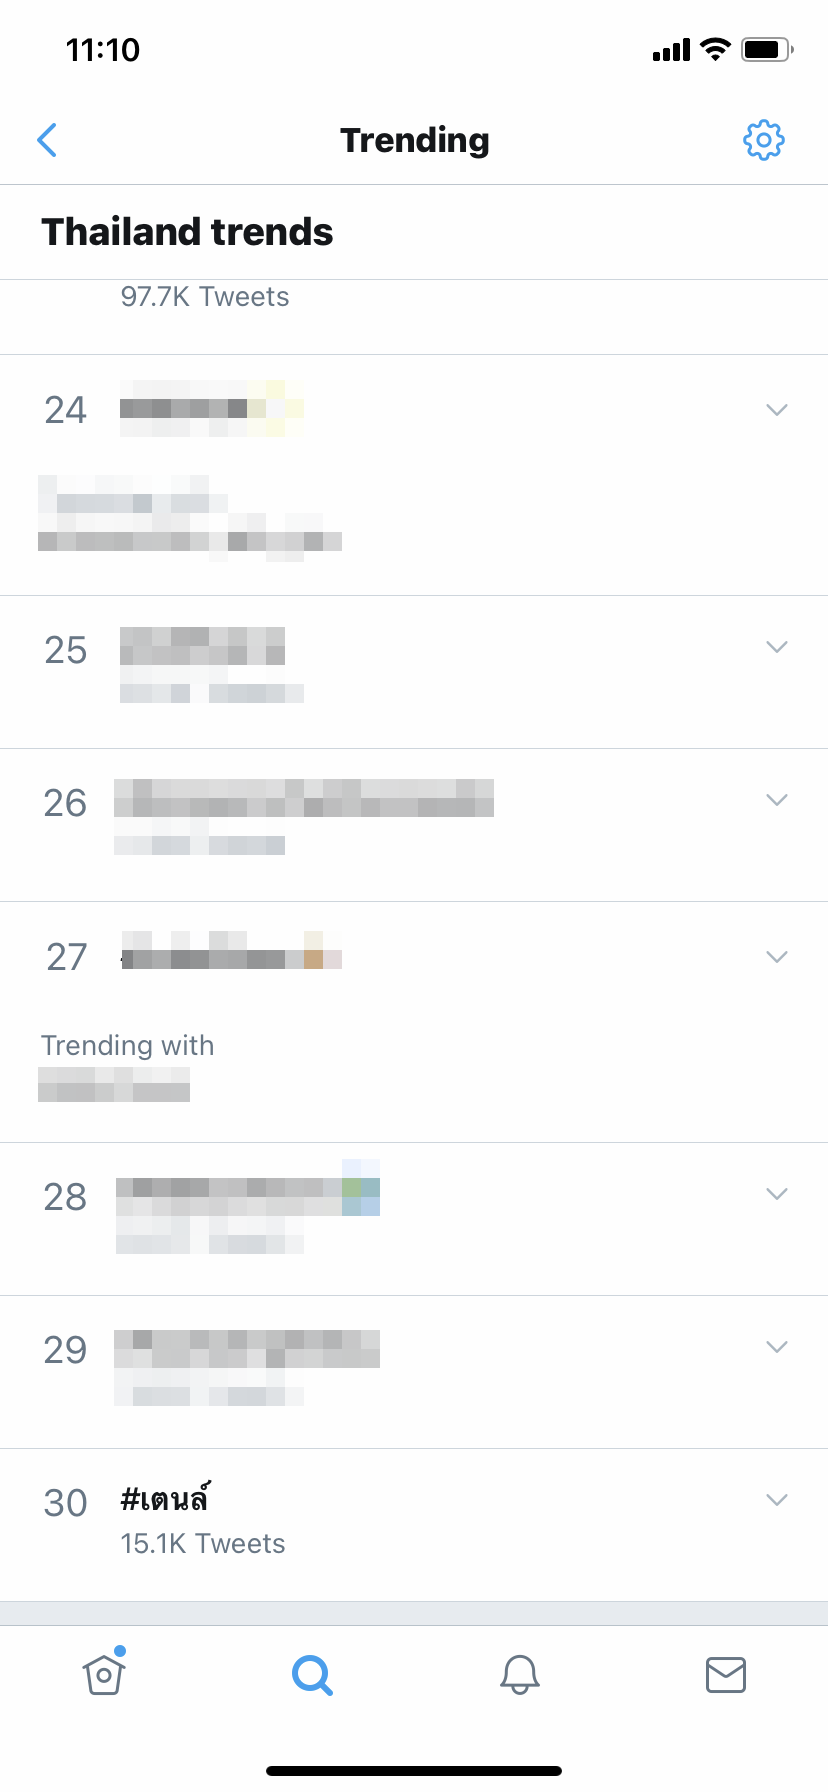Expand options for trend 24

pos(776,410)
